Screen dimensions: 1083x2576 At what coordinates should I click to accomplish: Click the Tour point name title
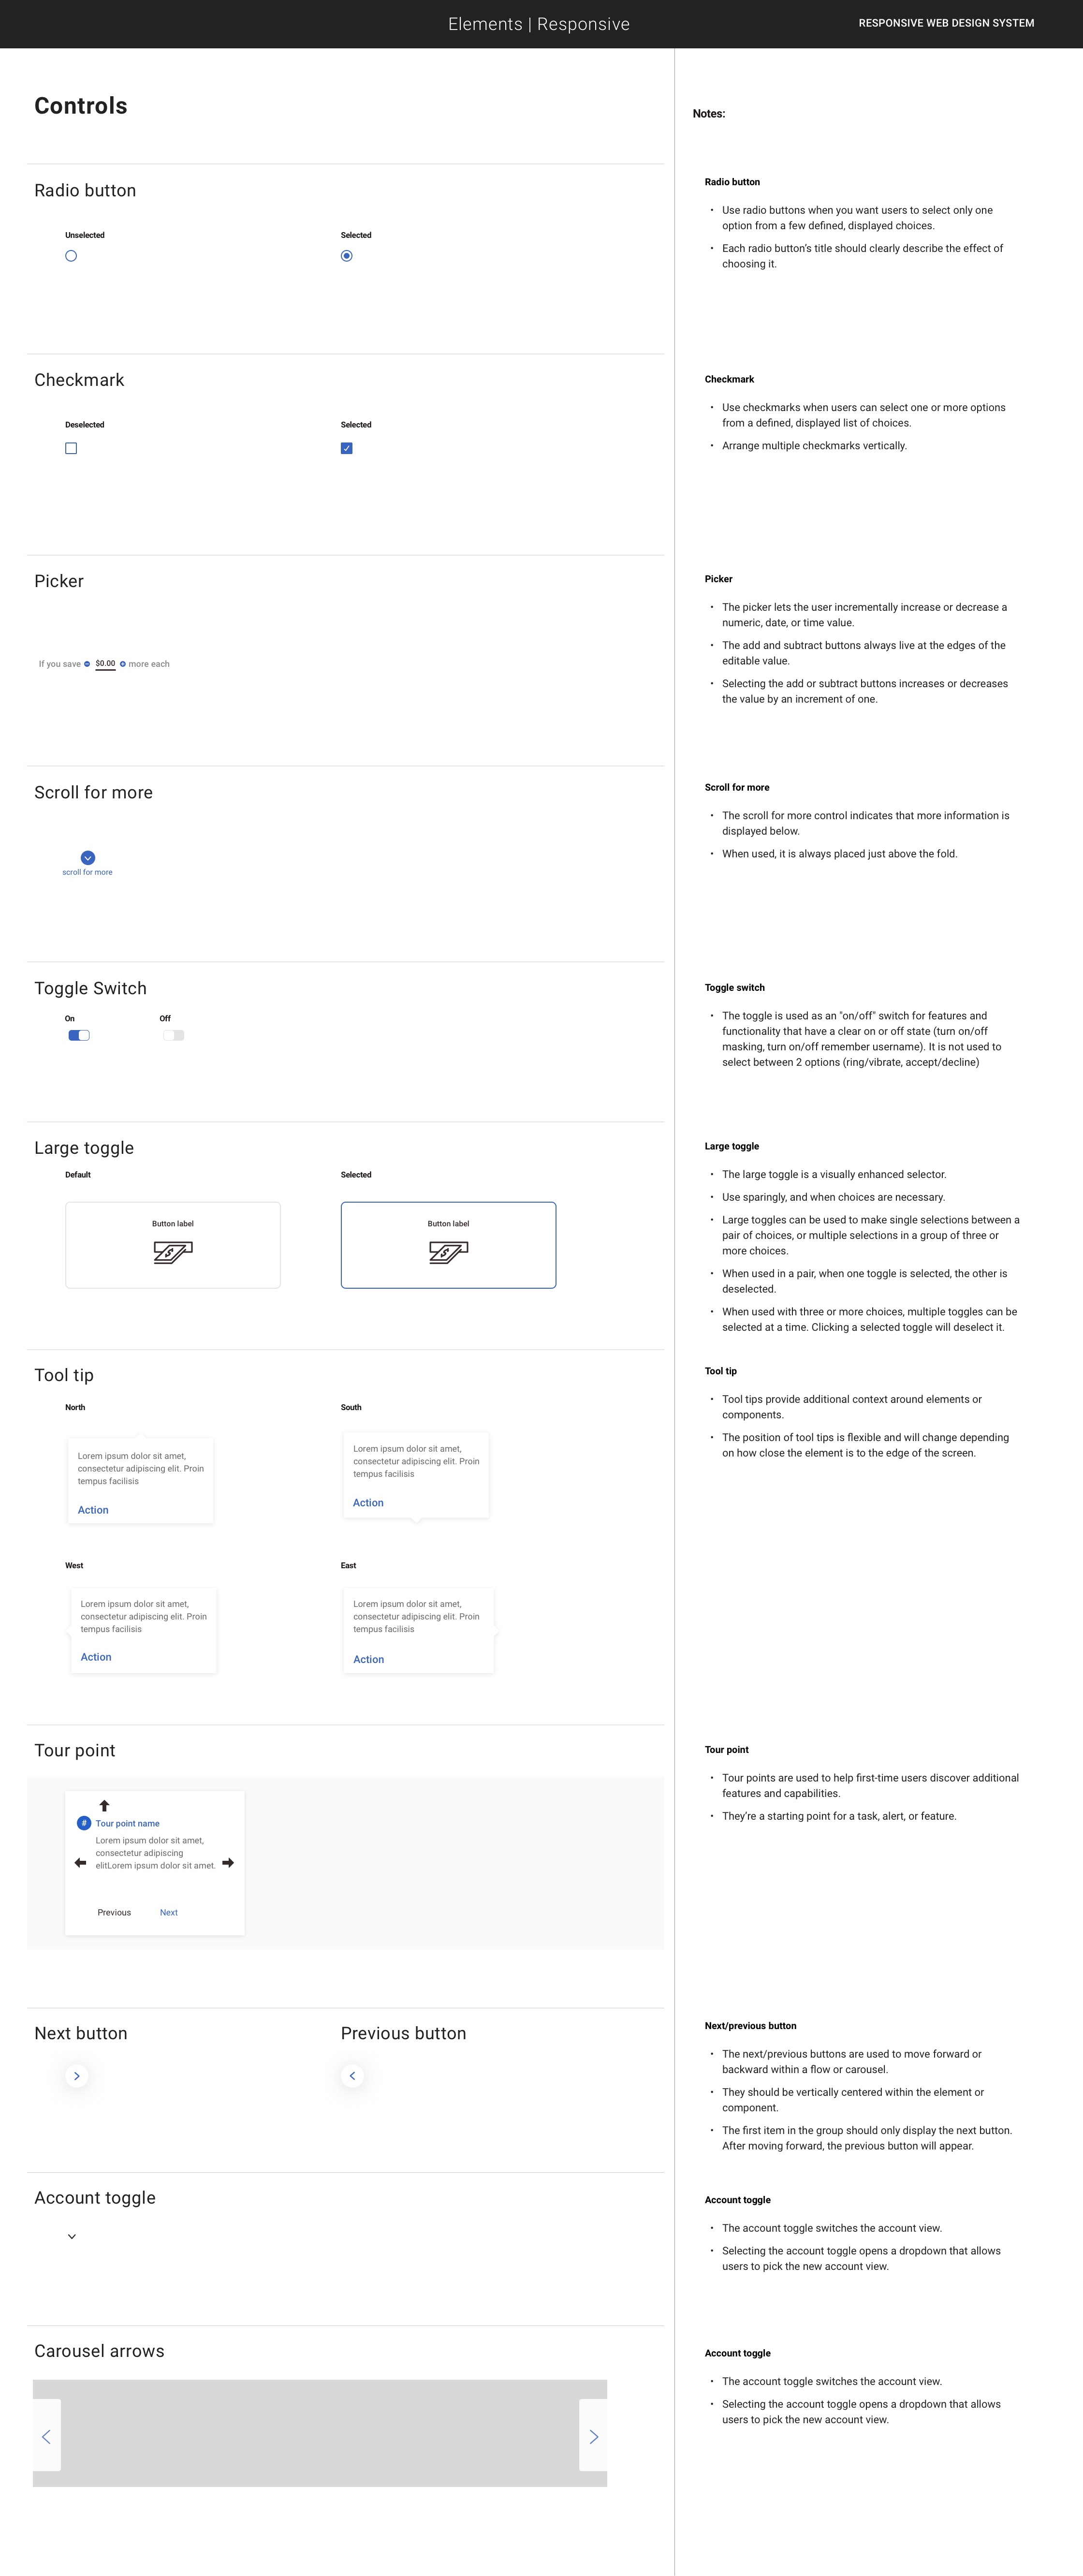pos(127,1824)
